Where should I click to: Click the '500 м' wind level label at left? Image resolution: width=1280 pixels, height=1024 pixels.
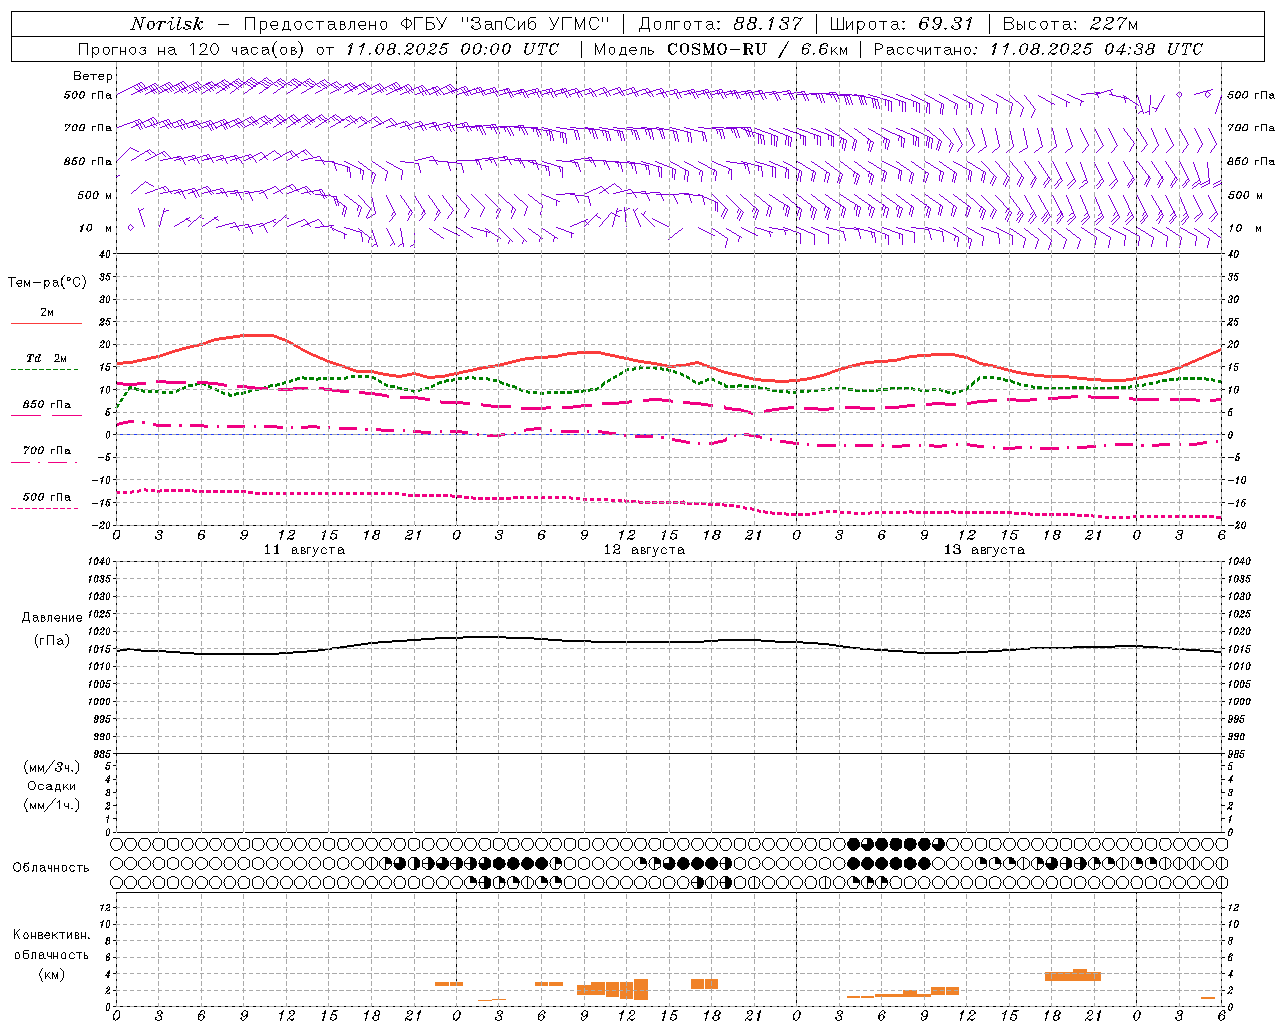point(95,195)
